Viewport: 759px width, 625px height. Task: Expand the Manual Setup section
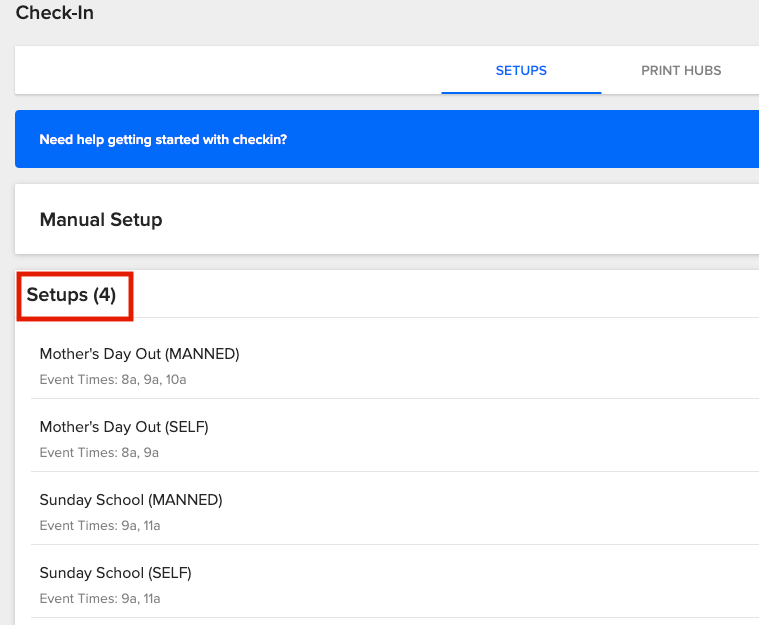tap(101, 219)
